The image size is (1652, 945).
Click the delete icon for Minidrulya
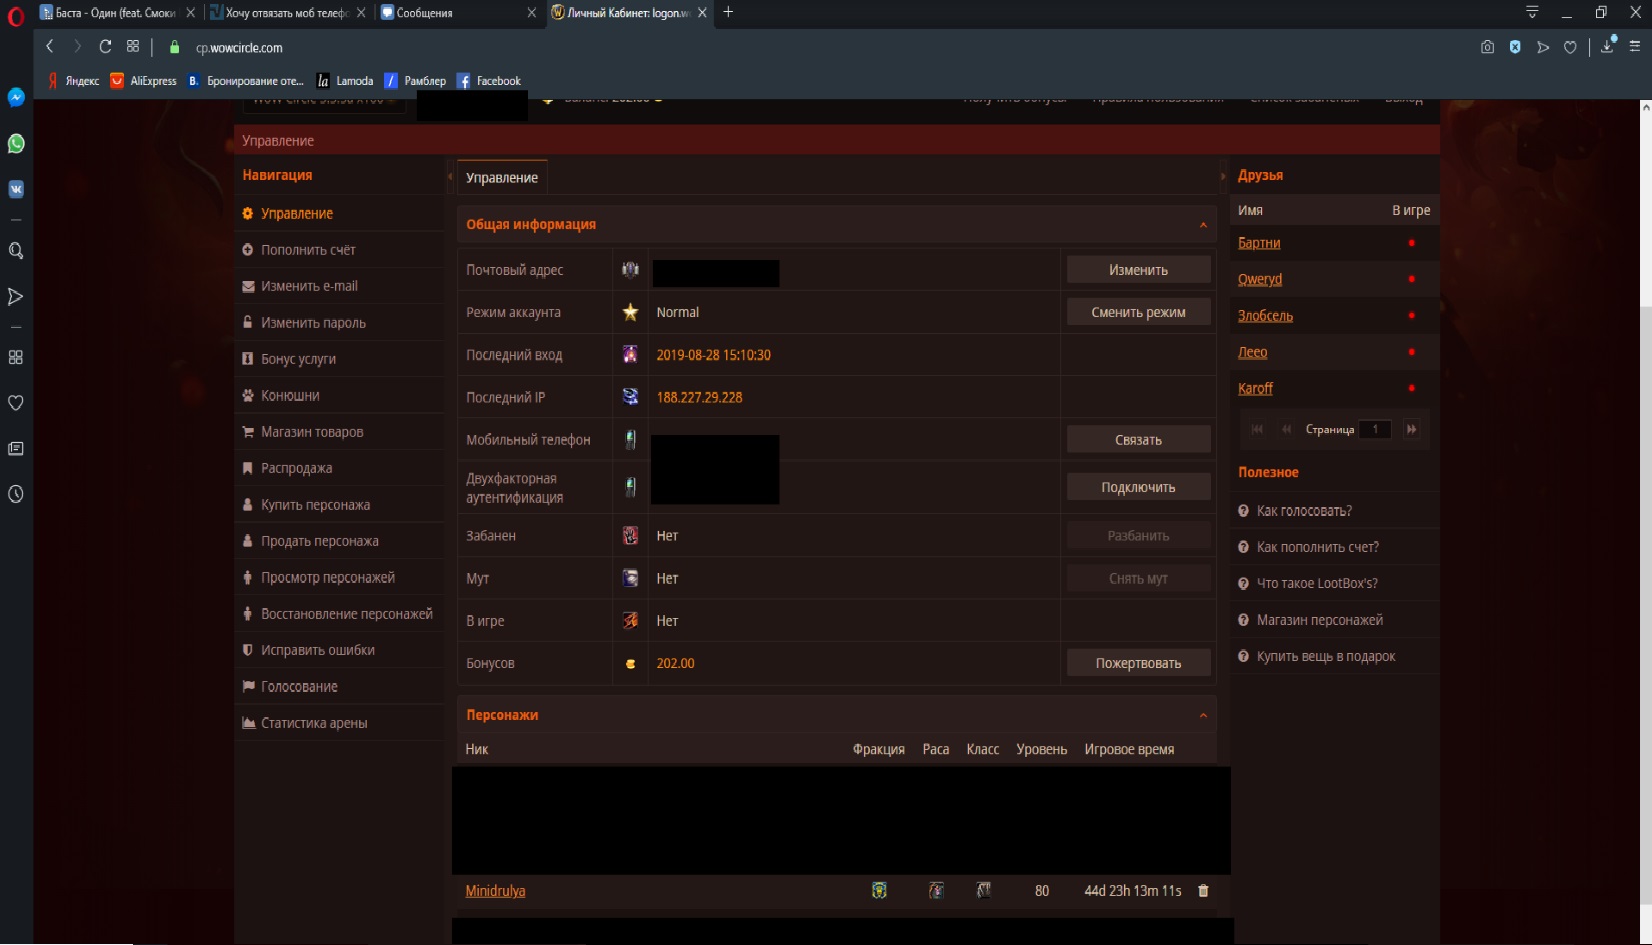(x=1203, y=891)
